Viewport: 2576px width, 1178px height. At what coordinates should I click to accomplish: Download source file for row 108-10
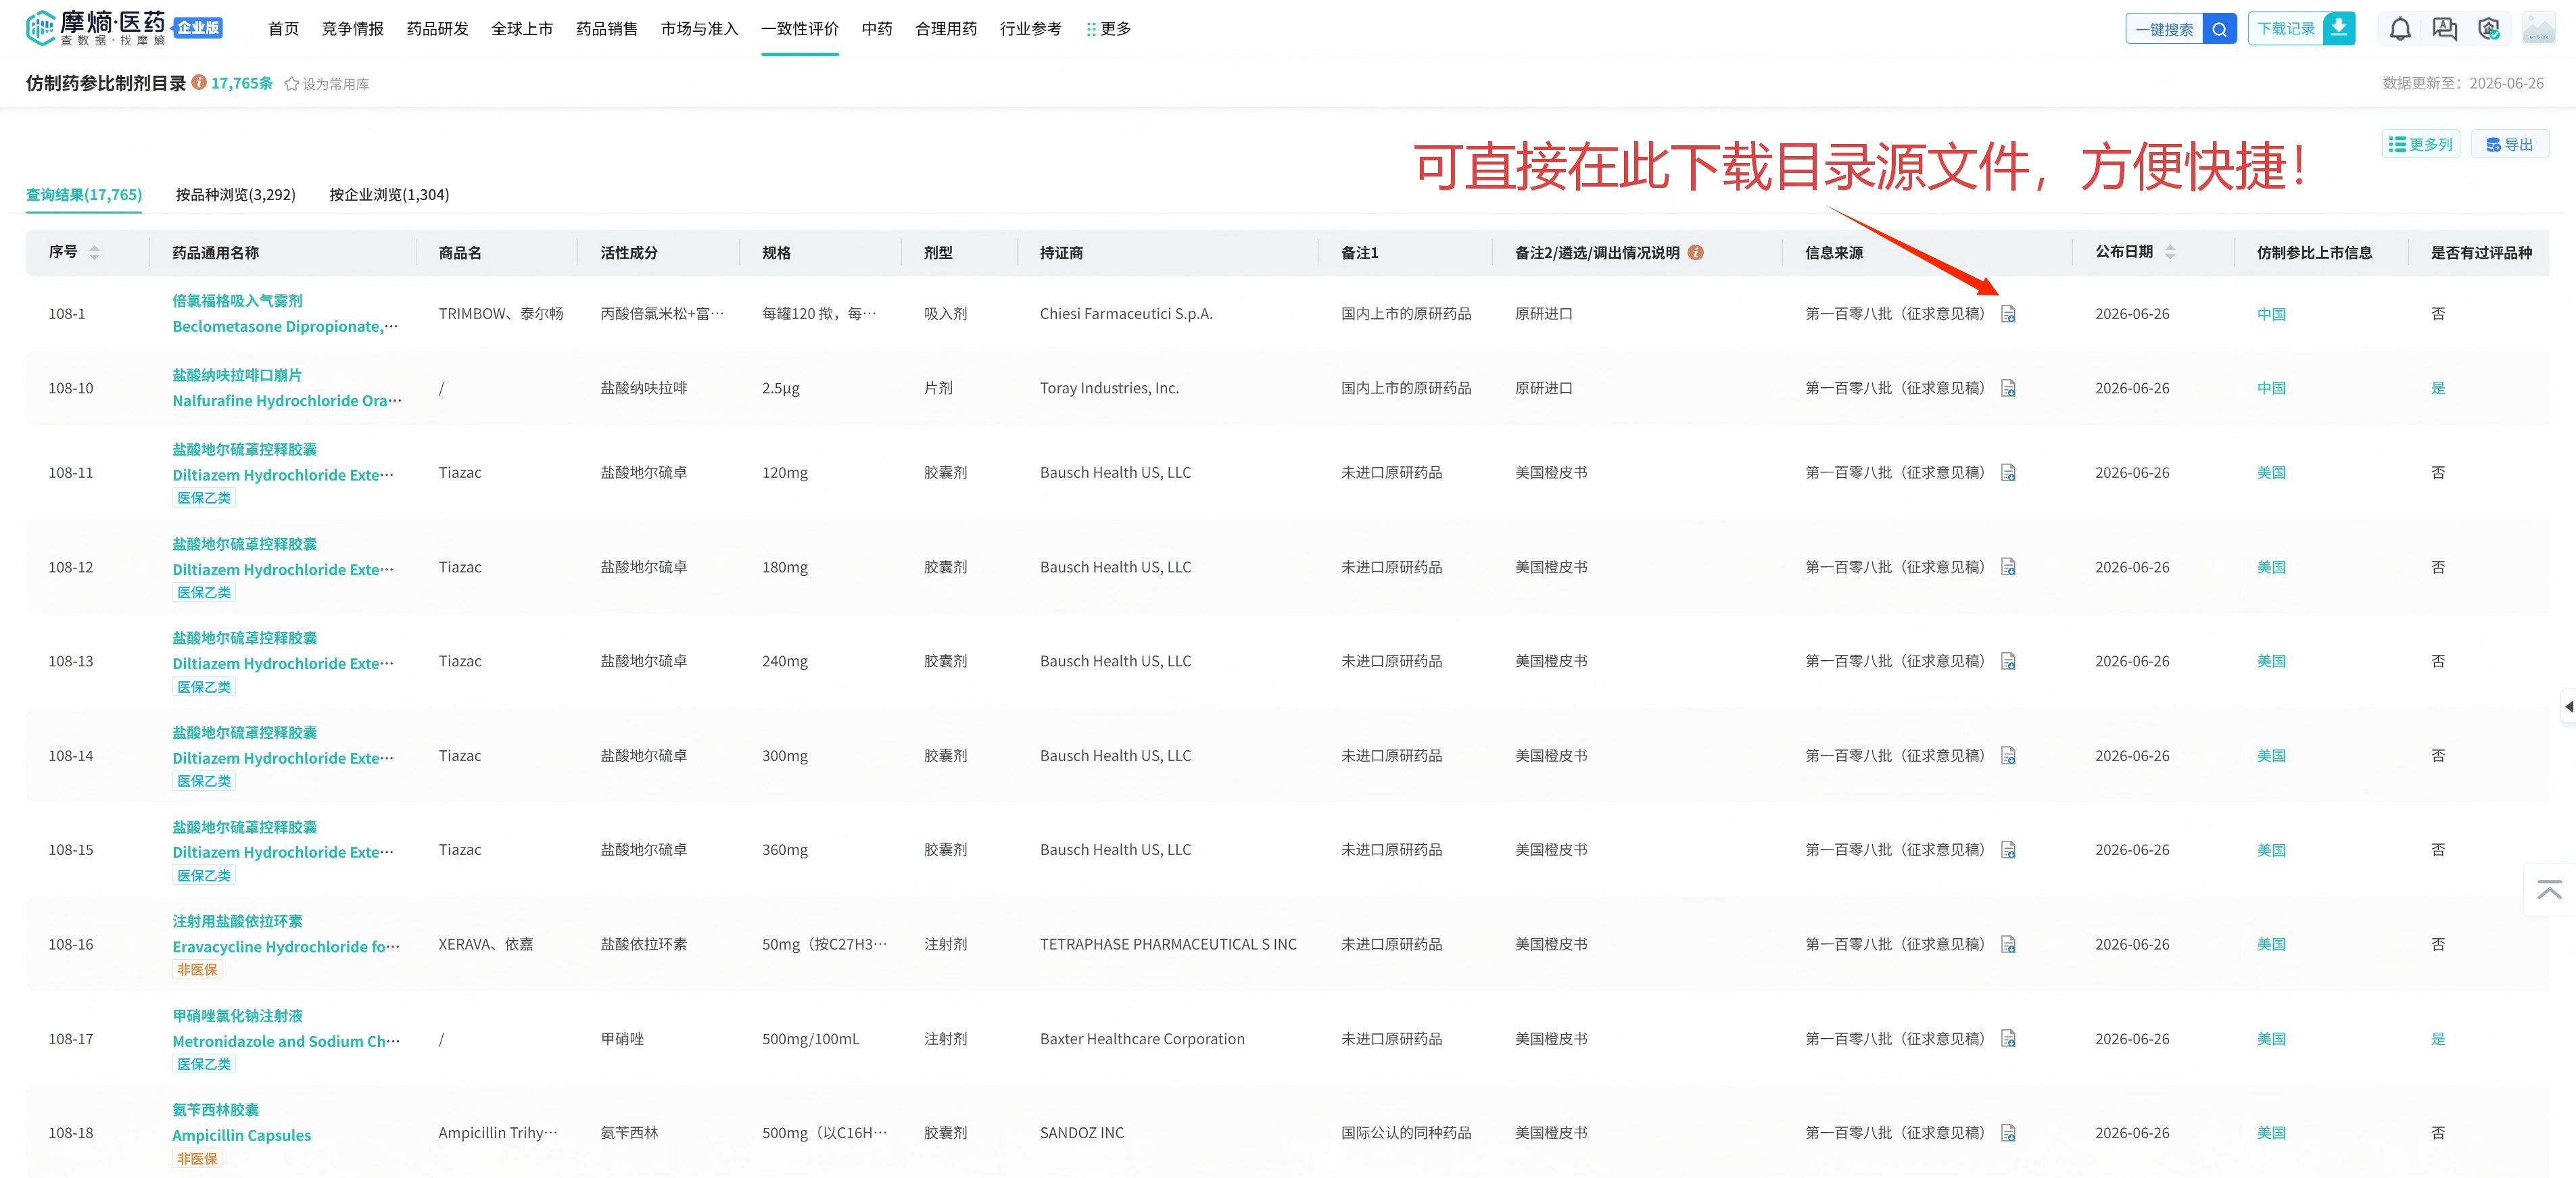[x=2008, y=388]
